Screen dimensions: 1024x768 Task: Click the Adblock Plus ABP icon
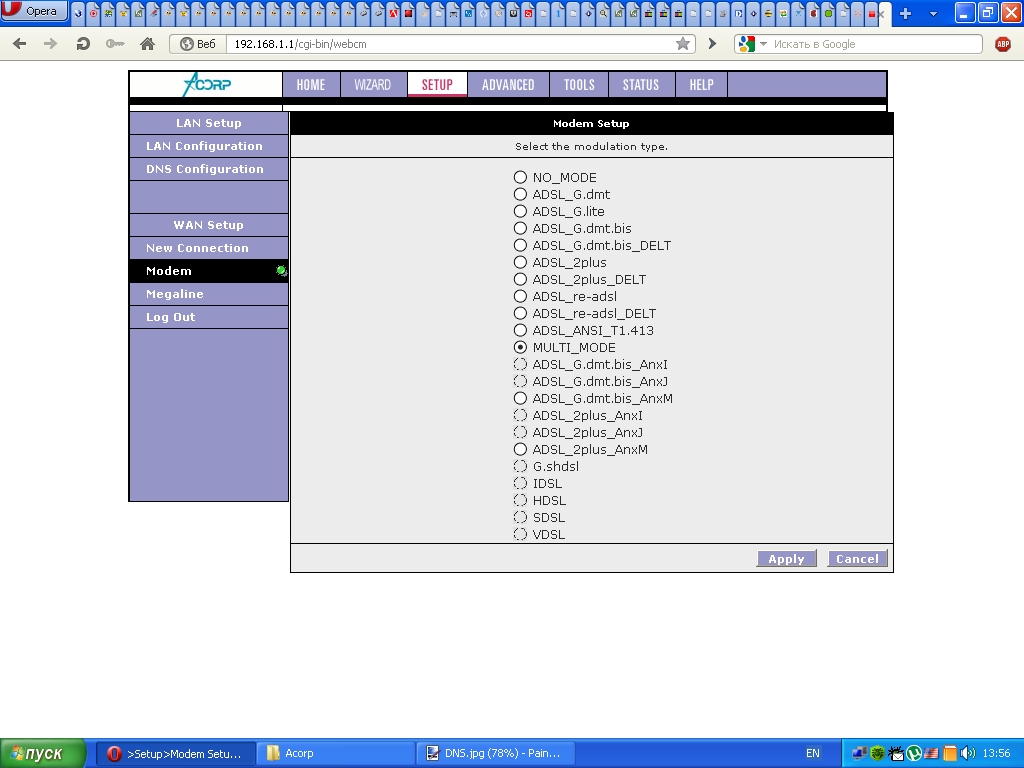click(x=1003, y=44)
